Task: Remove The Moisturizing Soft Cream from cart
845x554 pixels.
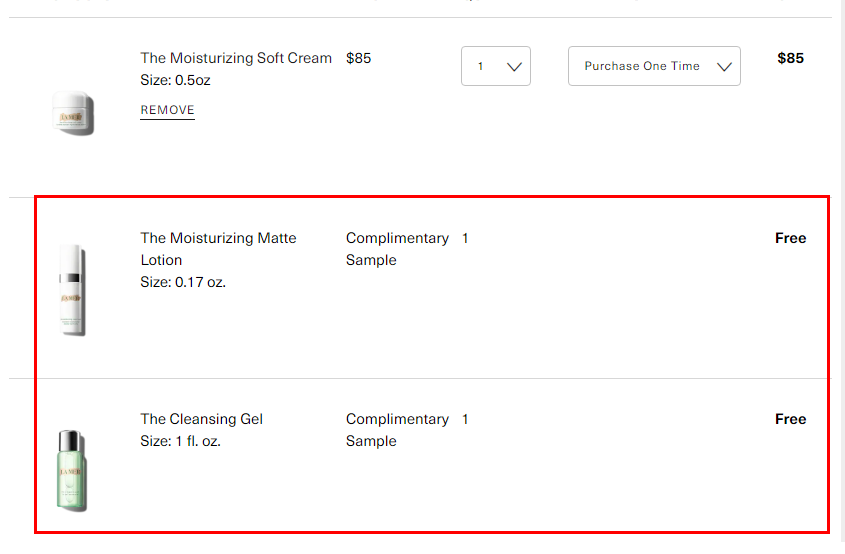Action: (x=167, y=110)
